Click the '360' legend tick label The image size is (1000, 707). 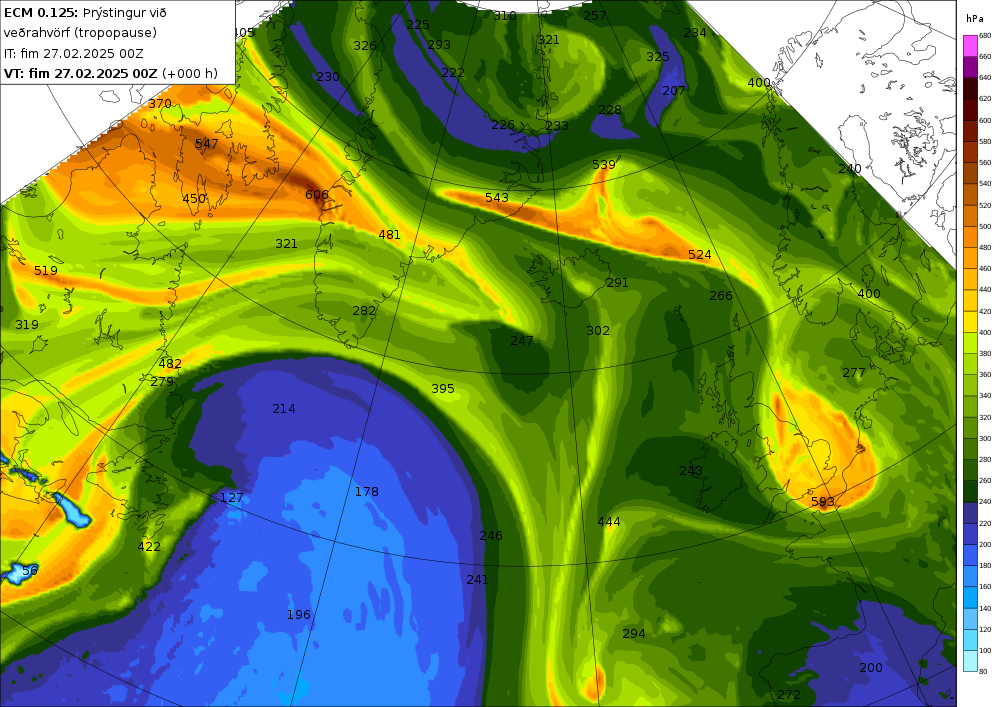pyautogui.click(x=985, y=375)
